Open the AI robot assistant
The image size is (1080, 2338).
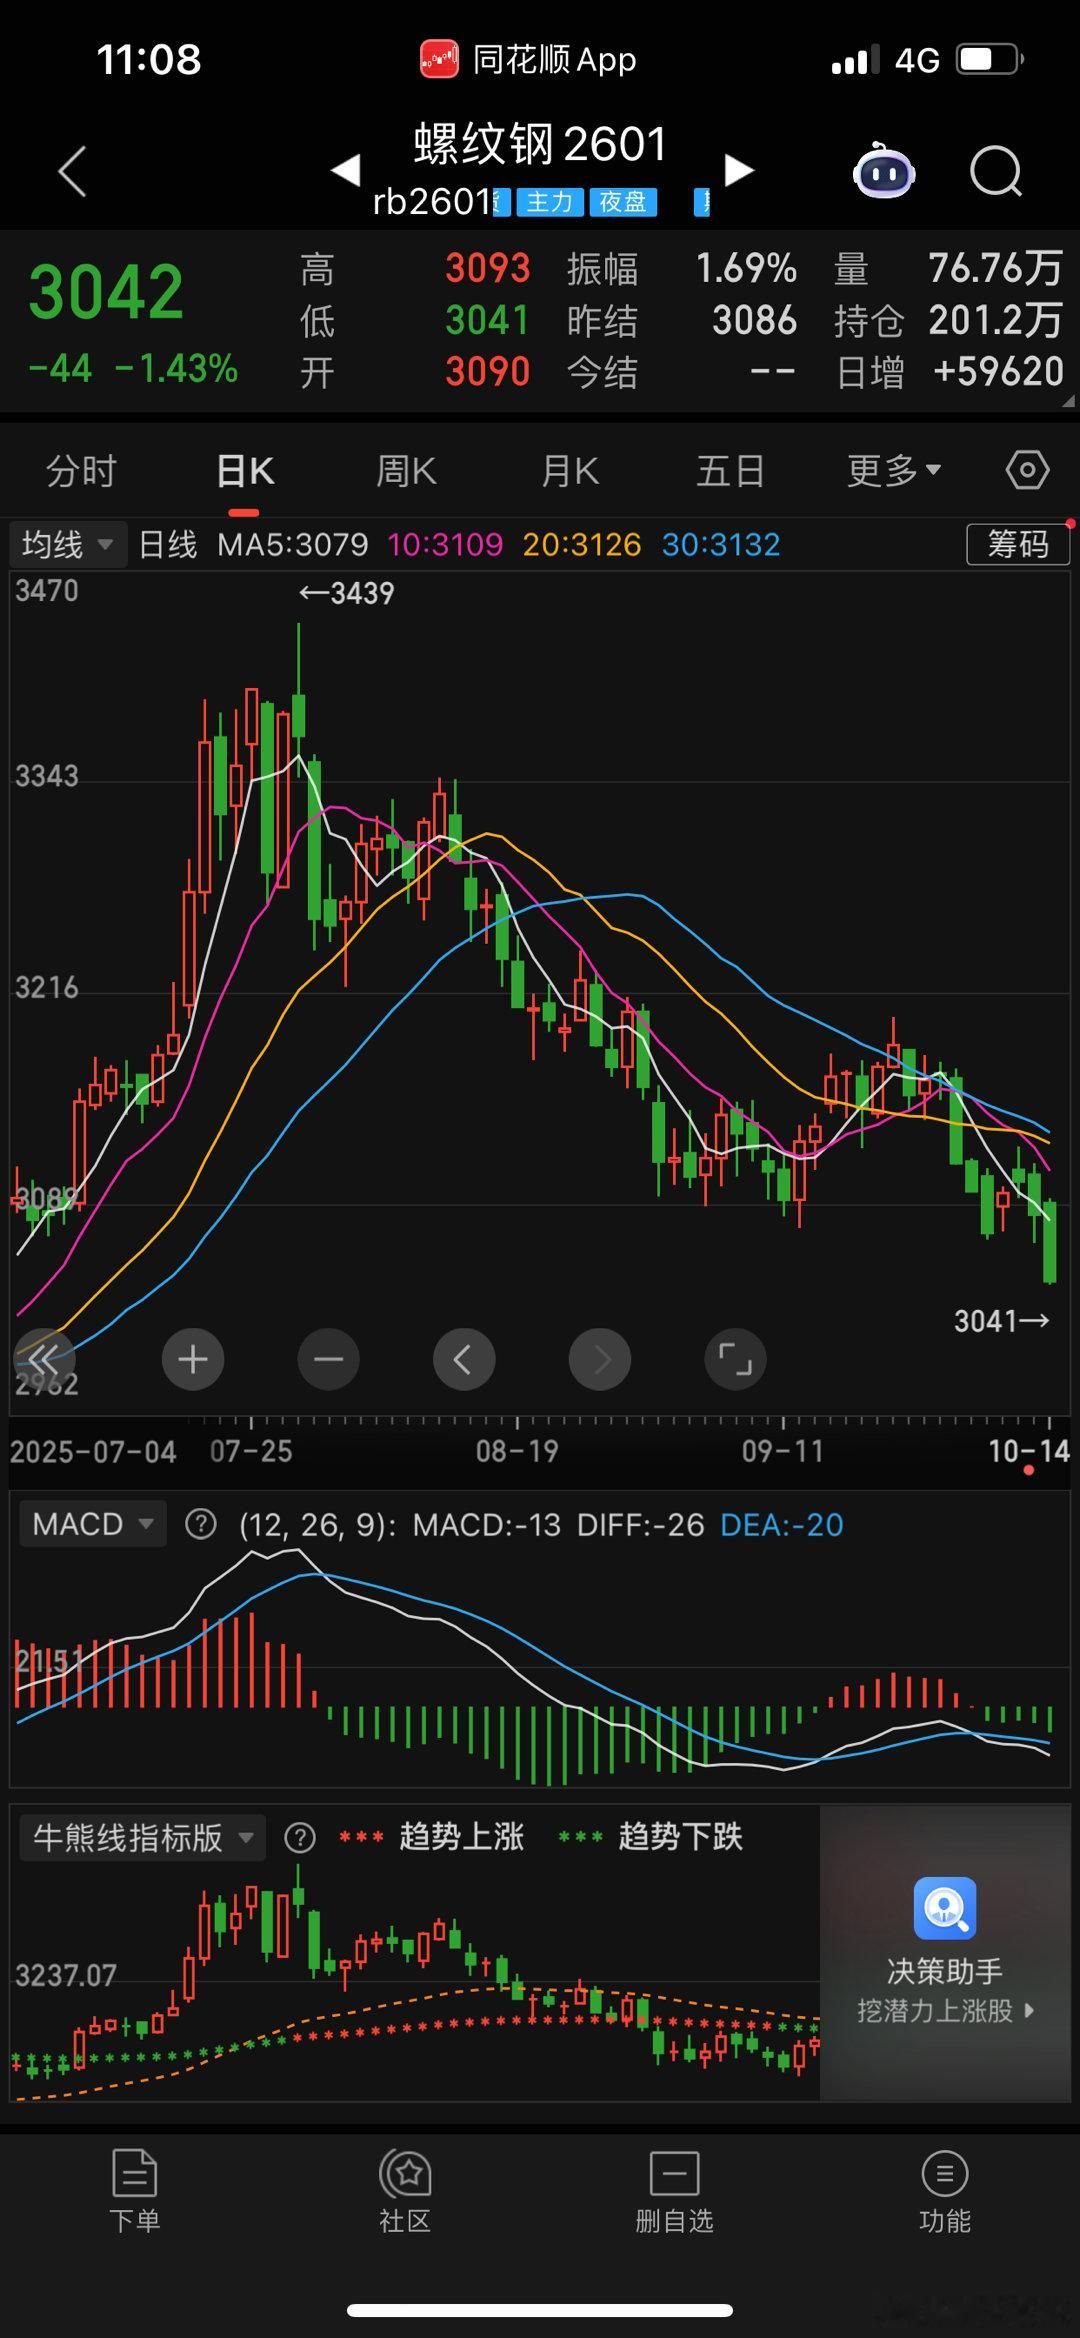(884, 171)
